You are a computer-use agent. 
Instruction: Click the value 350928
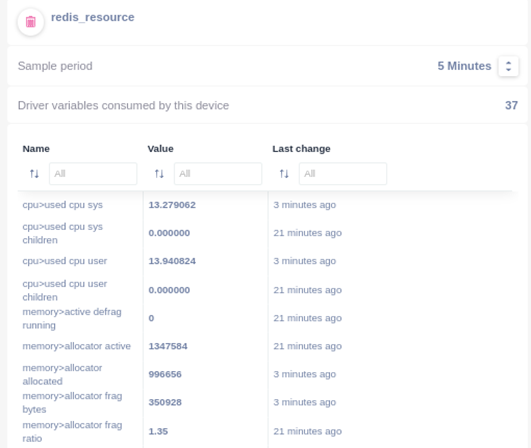coord(165,402)
